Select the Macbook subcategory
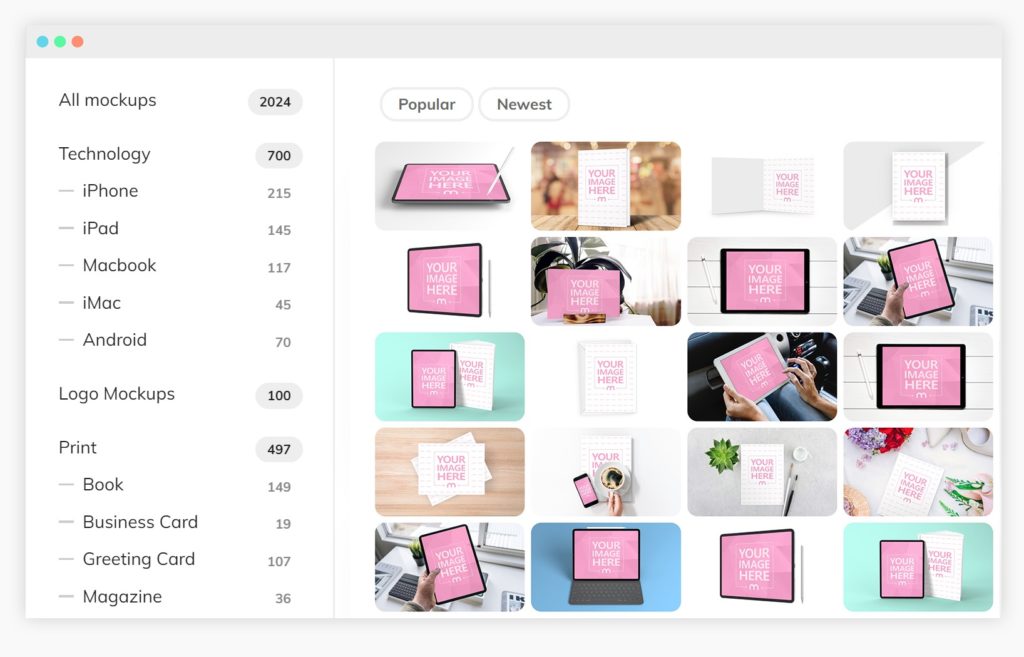 tap(120, 265)
